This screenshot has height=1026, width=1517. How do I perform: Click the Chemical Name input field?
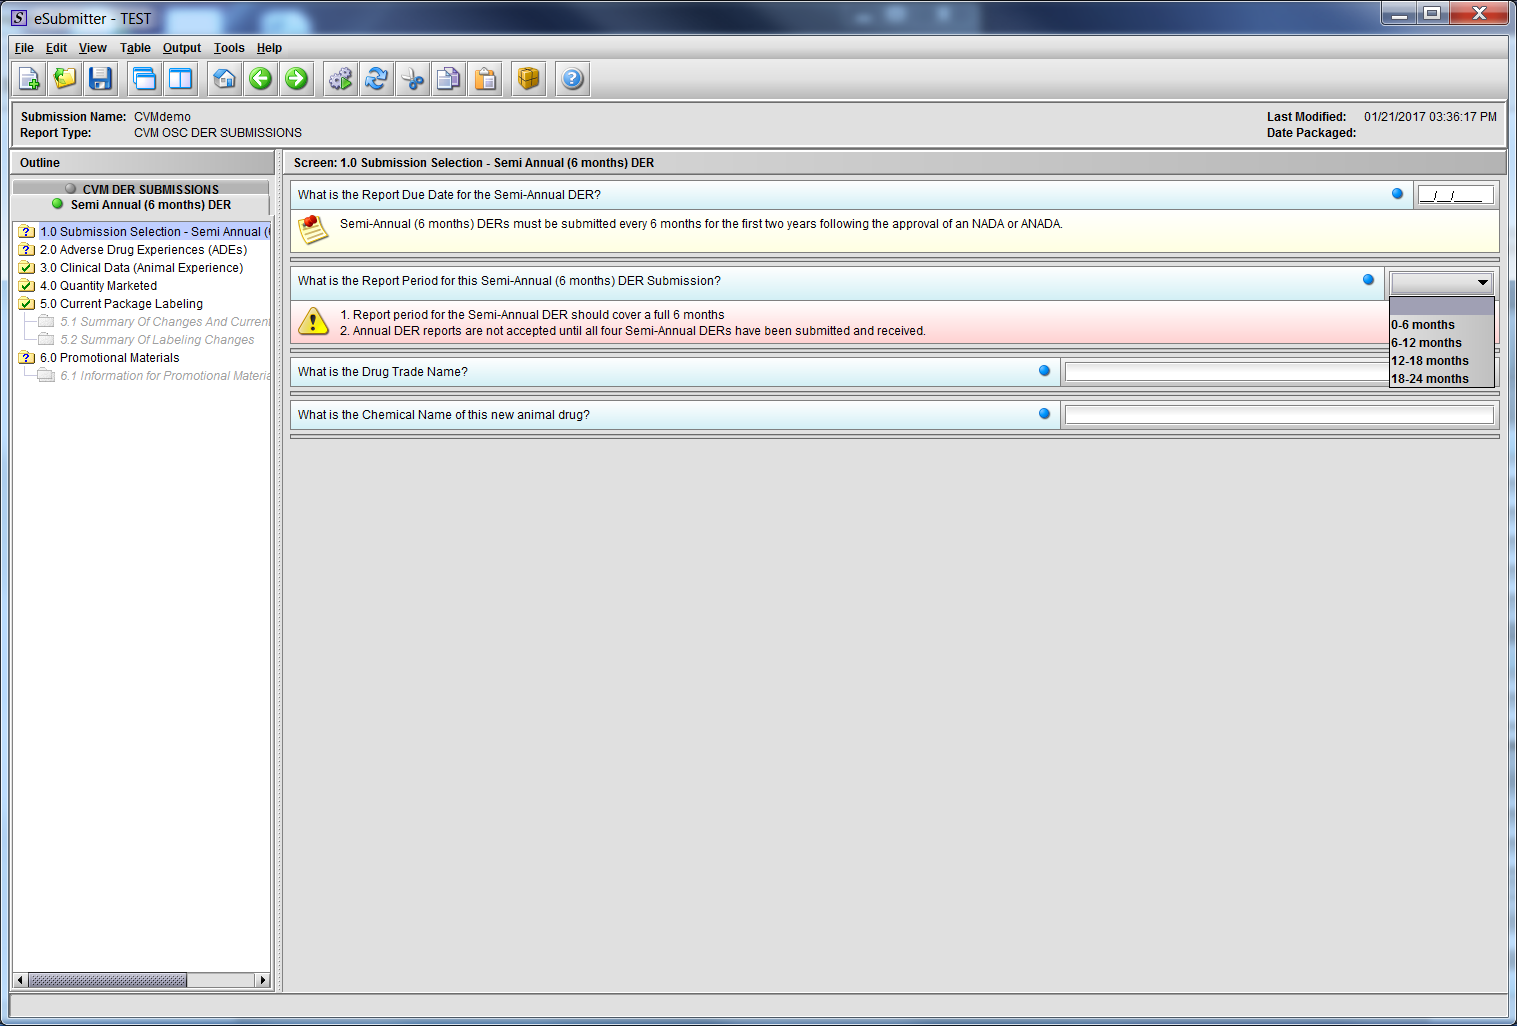1278,415
